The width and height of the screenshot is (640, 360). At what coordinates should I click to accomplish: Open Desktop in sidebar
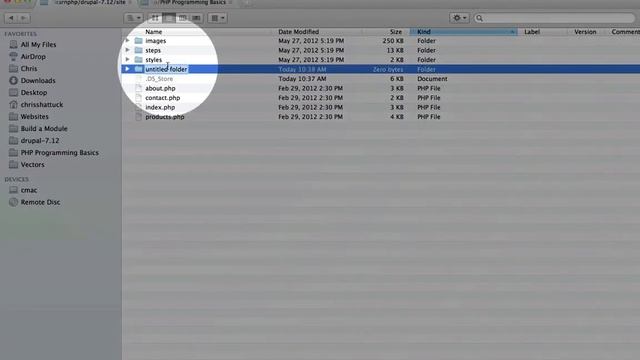(34, 93)
